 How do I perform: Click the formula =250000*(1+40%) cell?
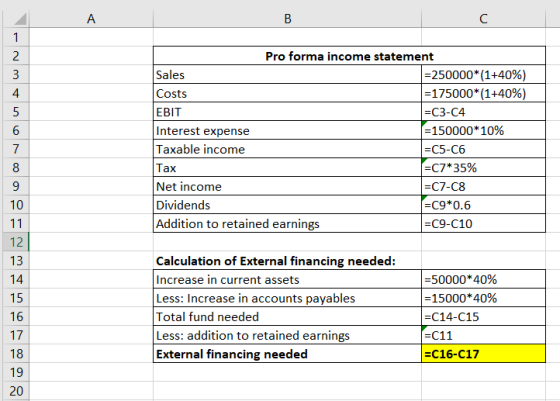pos(483,75)
